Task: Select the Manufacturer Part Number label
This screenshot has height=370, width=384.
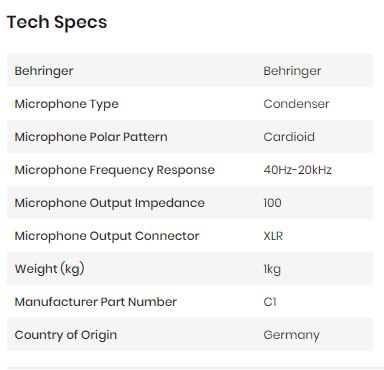Action: coord(95,302)
